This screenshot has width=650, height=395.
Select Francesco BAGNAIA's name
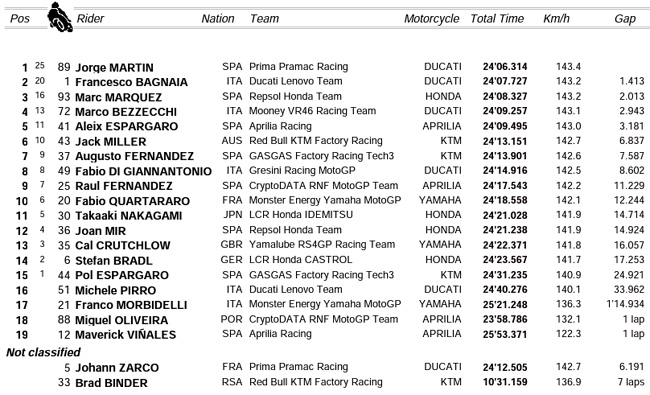(x=131, y=82)
